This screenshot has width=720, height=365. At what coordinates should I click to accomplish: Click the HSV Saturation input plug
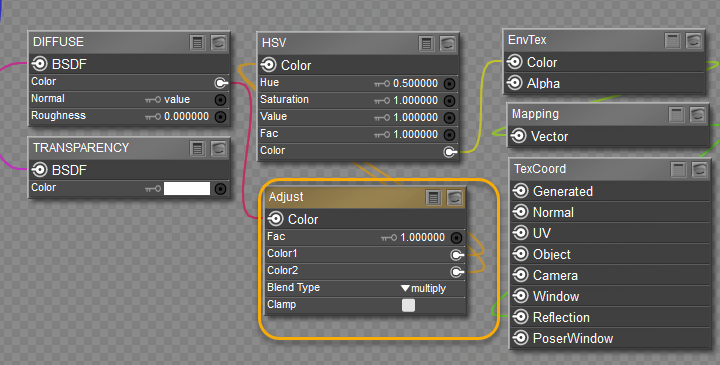(450, 101)
